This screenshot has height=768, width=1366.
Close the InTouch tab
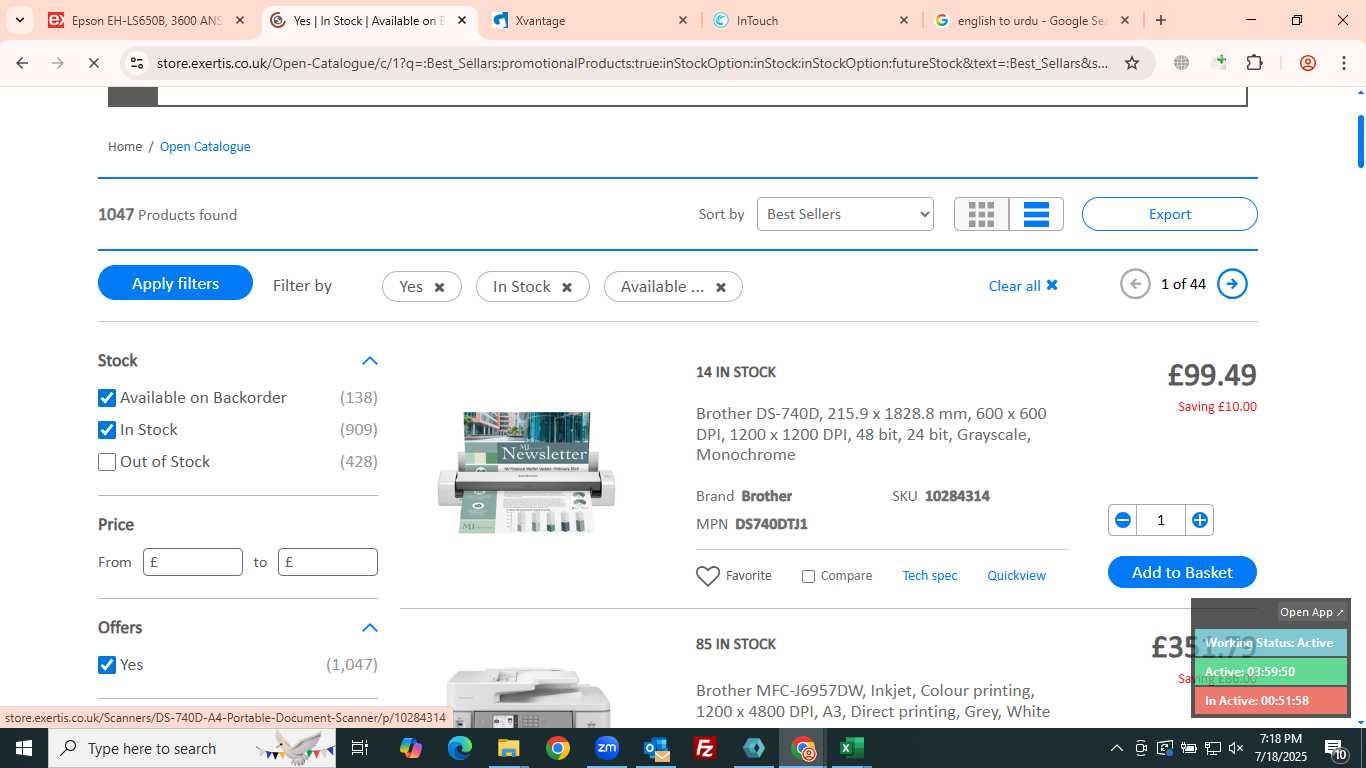click(904, 20)
